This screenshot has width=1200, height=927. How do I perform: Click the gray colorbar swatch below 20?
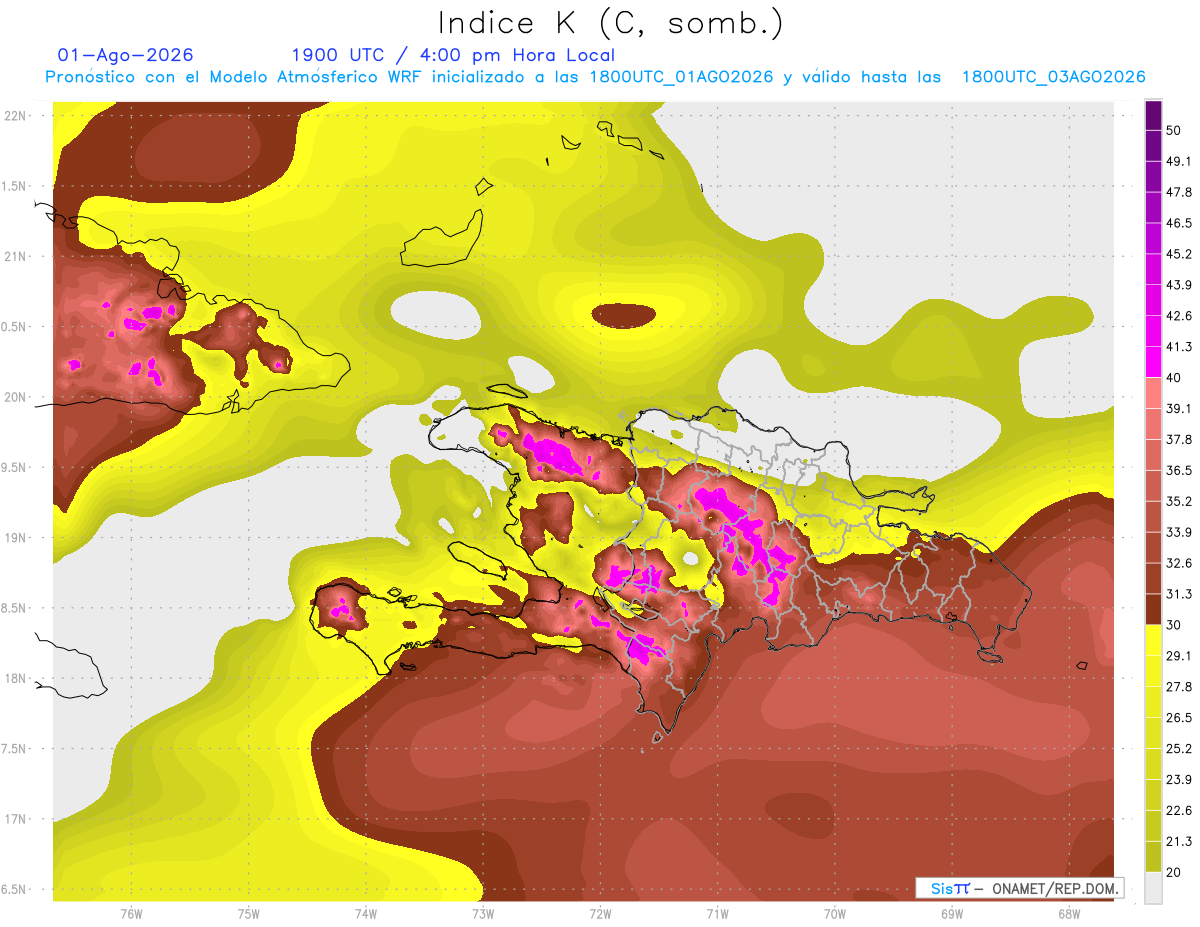point(1153,887)
